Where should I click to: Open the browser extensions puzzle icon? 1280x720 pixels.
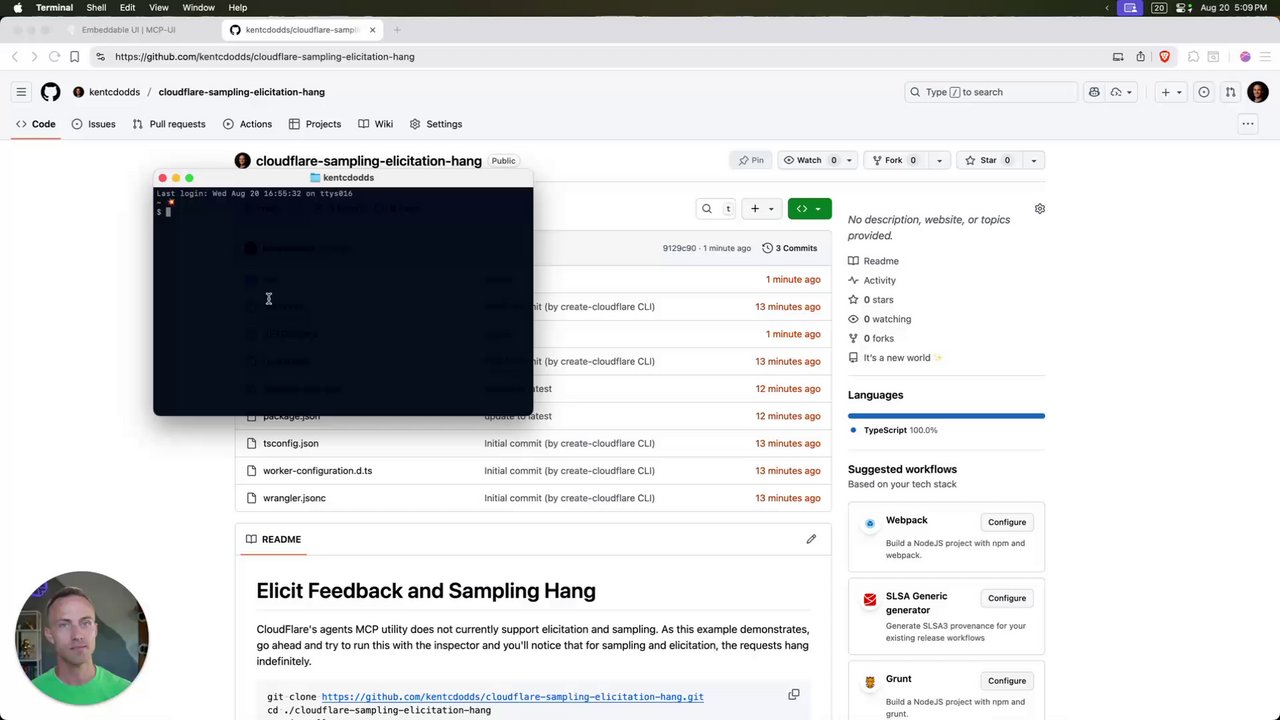click(x=1193, y=57)
